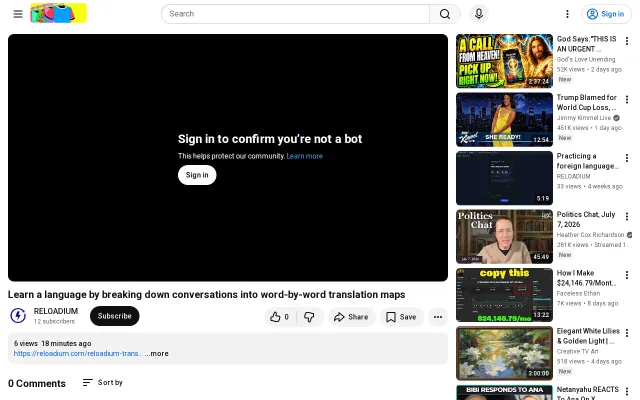Subscribe to the RELOADIUM channel
640x400 pixels.
(115, 316)
